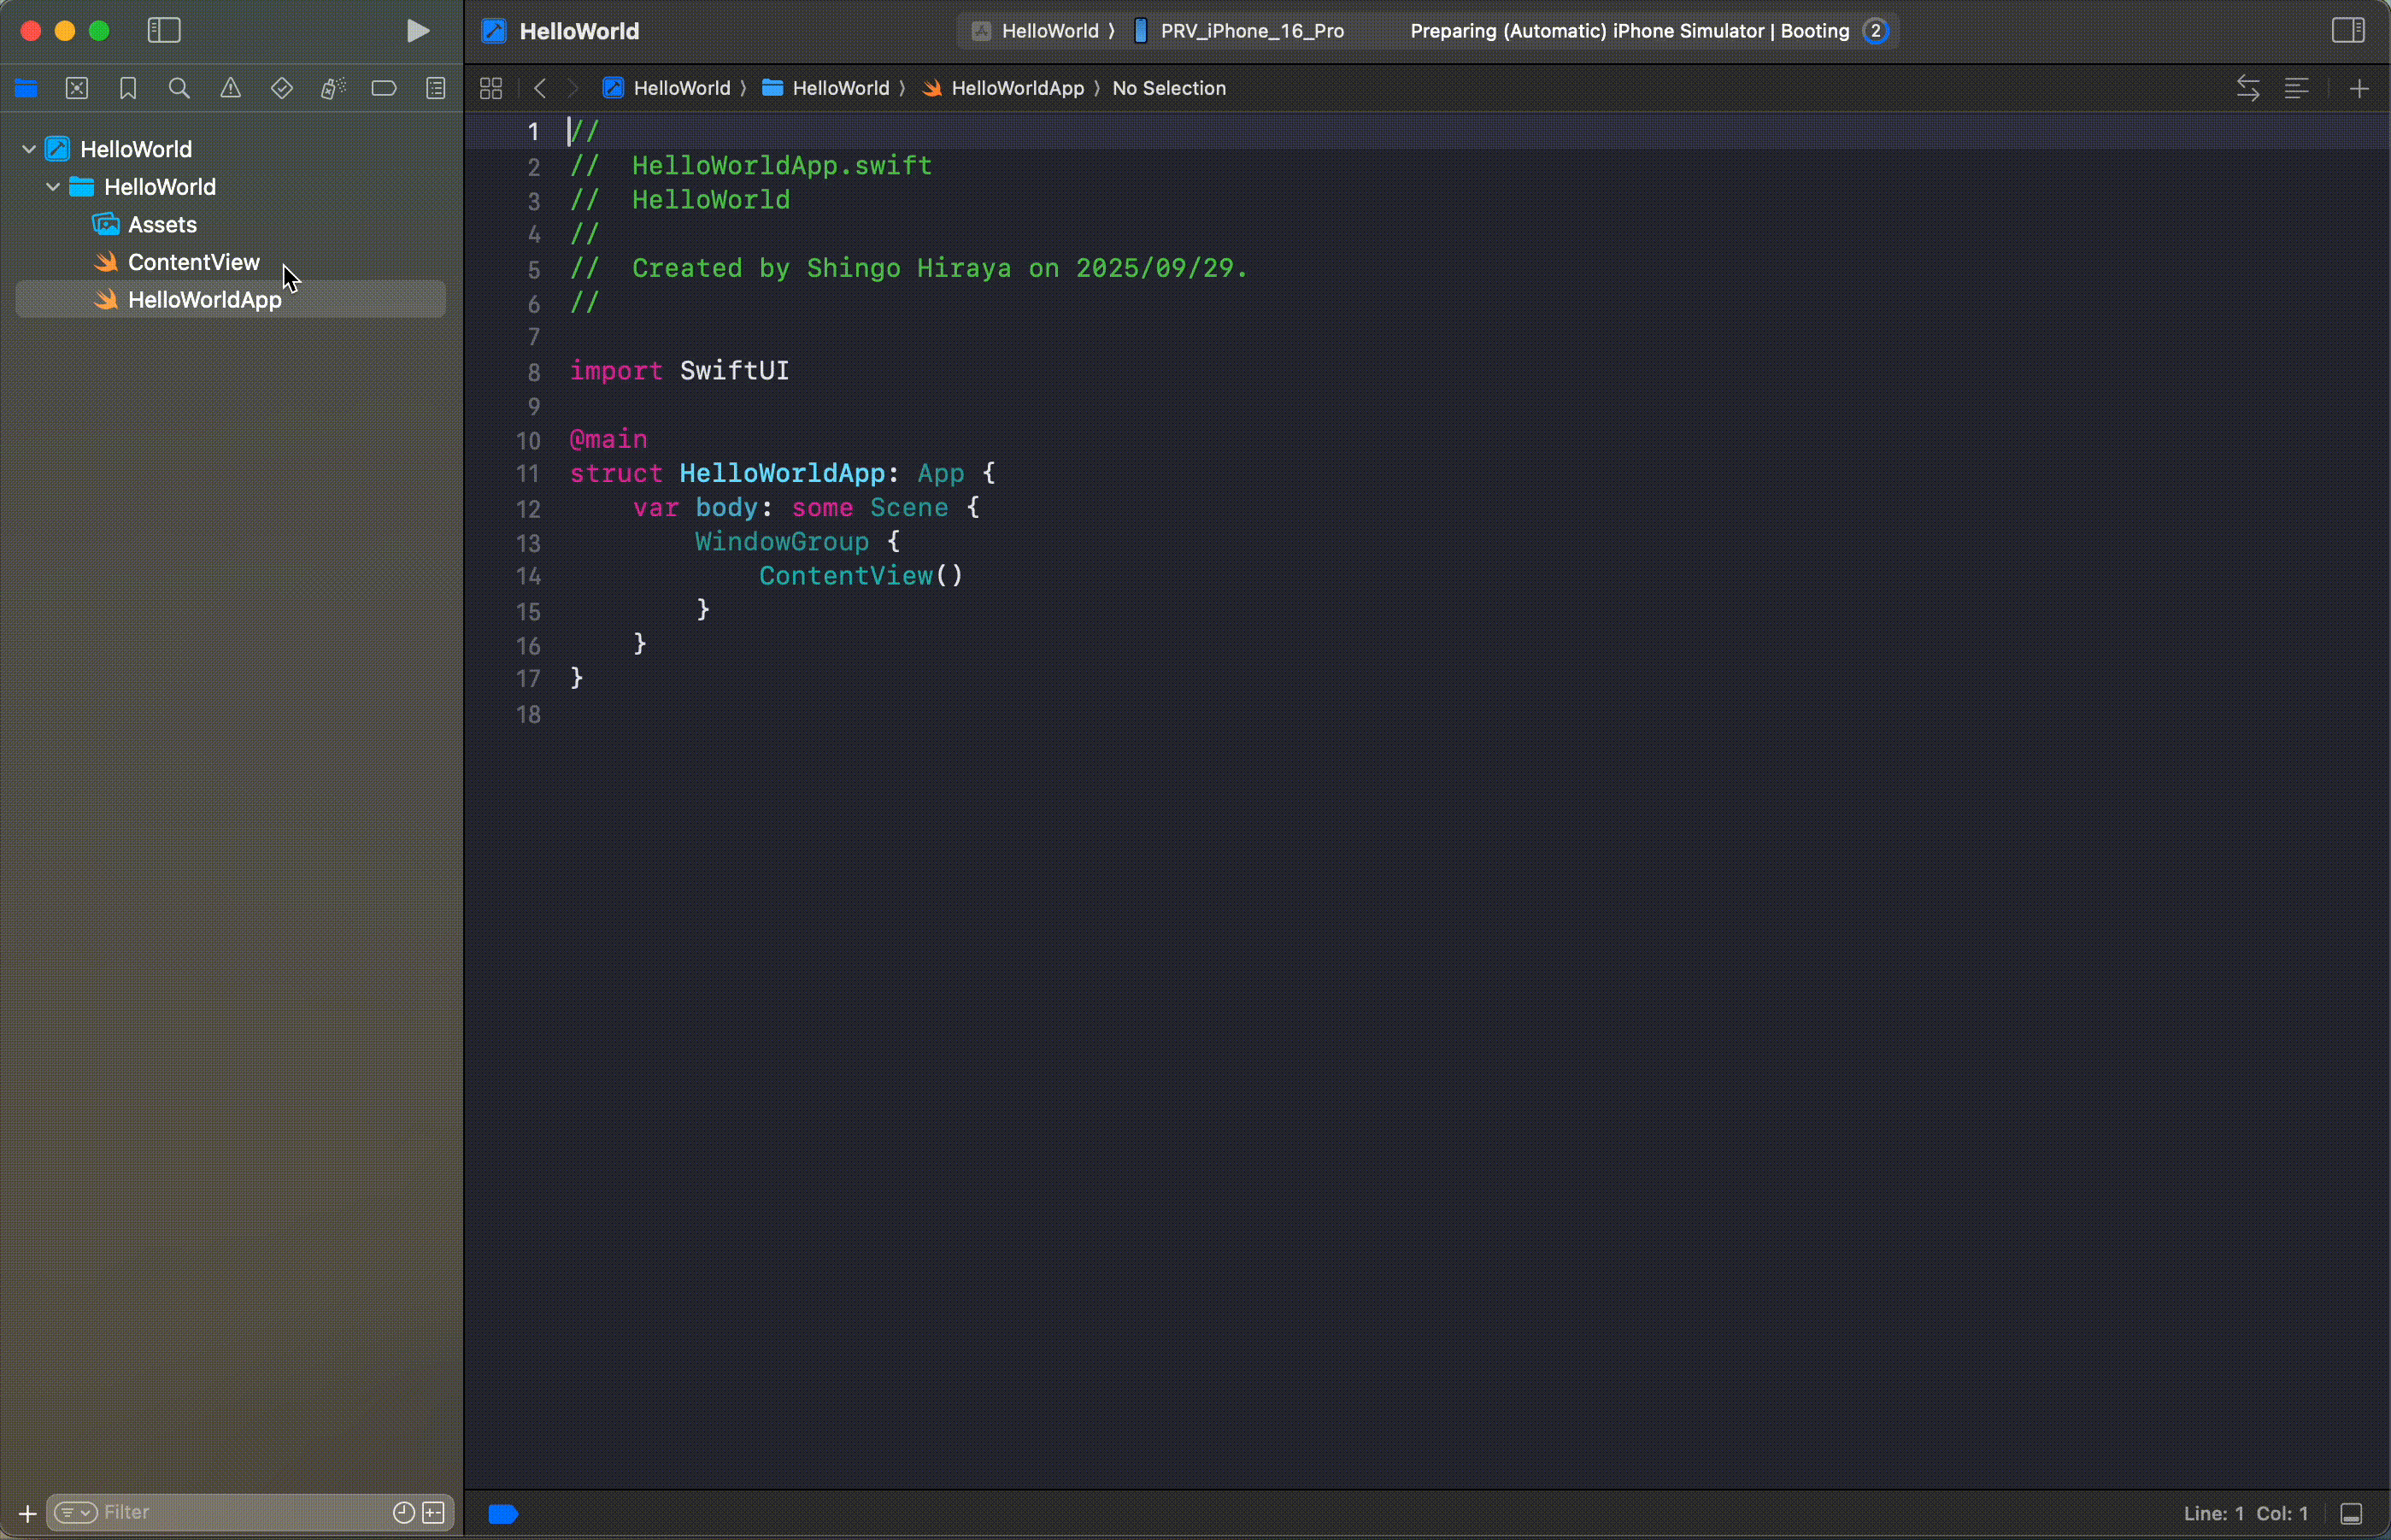
Task: Collapse the HelloWorld project root
Action: (x=29, y=149)
